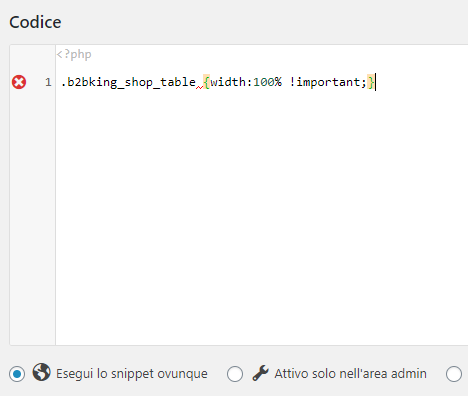Click empty code editor area below line 1
The image size is (468, 396).
coord(262,217)
